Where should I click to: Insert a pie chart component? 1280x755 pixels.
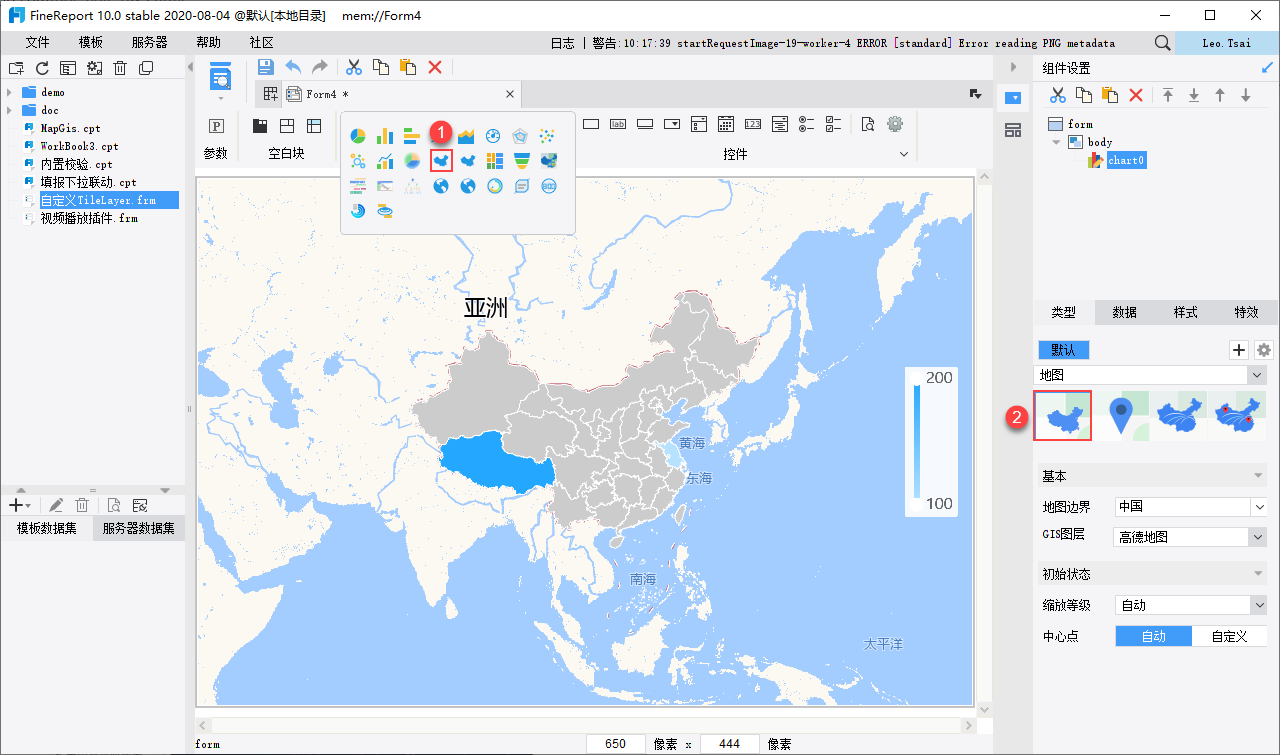358,136
